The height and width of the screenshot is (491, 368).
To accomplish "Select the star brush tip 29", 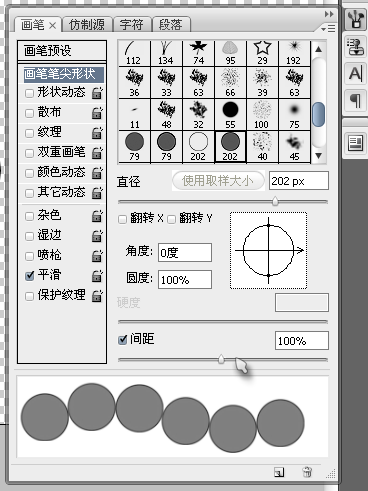I will (262, 53).
